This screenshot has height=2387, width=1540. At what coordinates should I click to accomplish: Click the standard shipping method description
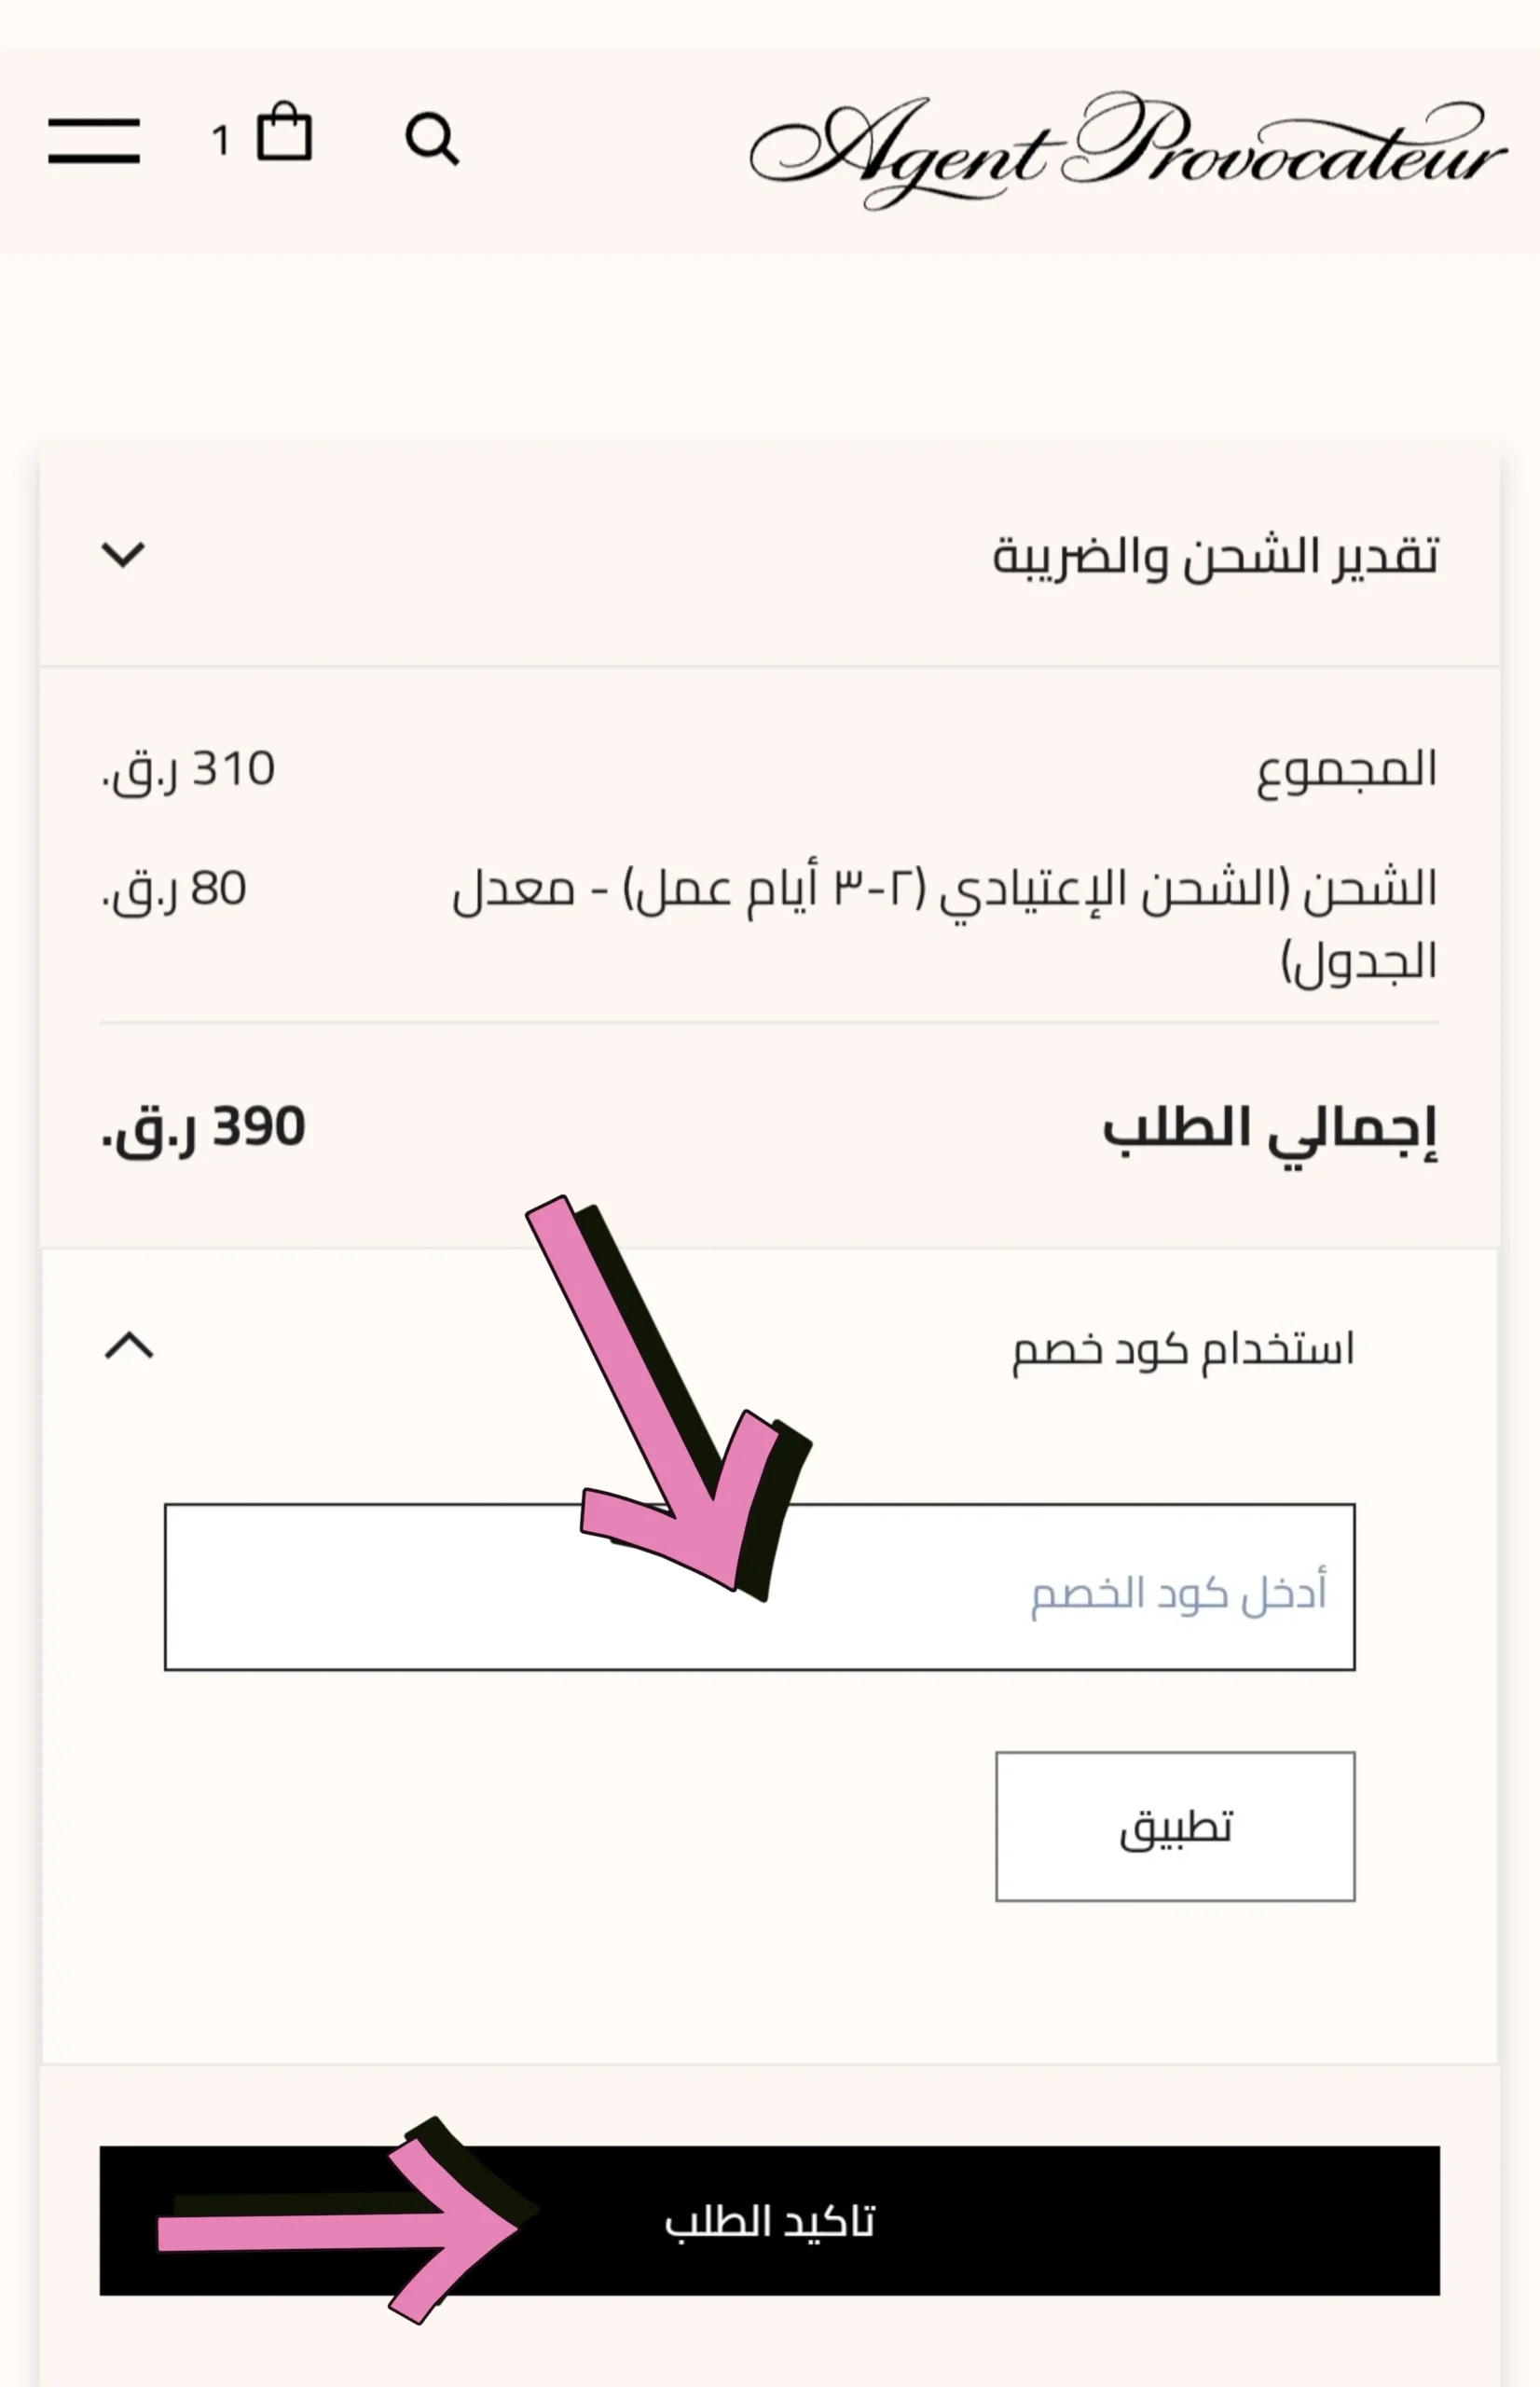click(x=945, y=923)
